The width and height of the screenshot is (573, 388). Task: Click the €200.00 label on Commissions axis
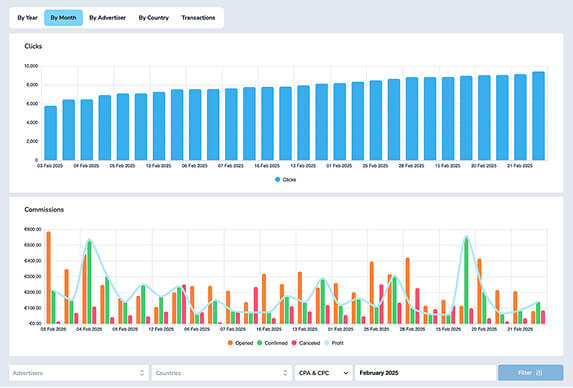click(33, 292)
